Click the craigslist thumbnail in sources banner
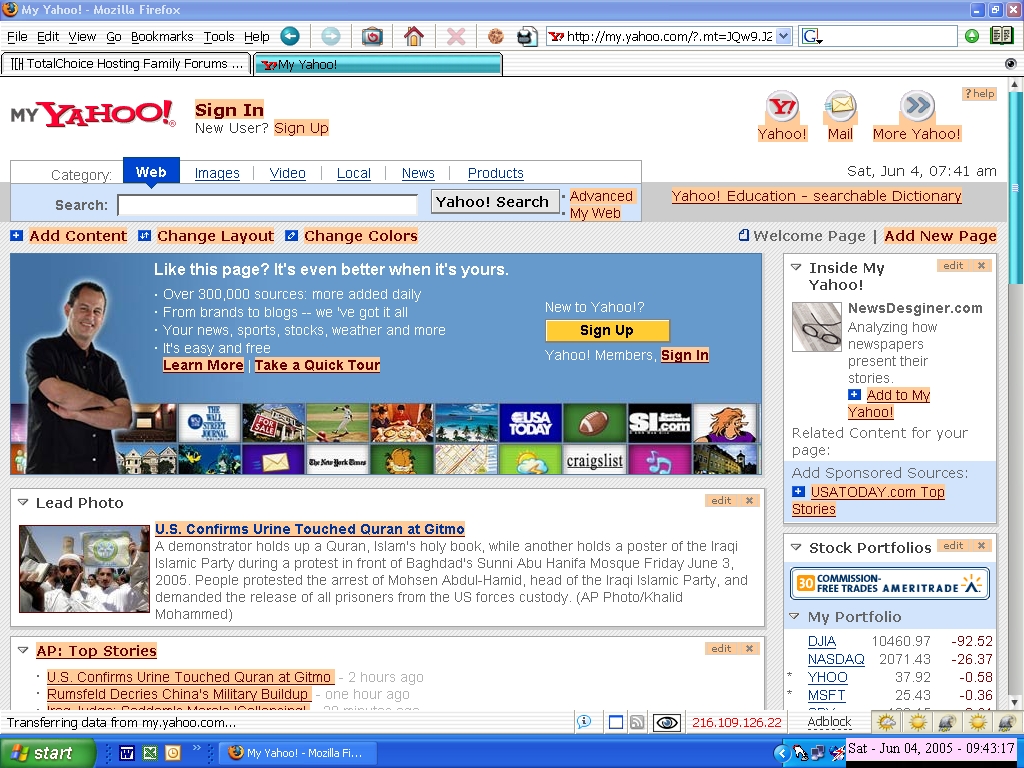Image resolution: width=1024 pixels, height=768 pixels. point(594,460)
